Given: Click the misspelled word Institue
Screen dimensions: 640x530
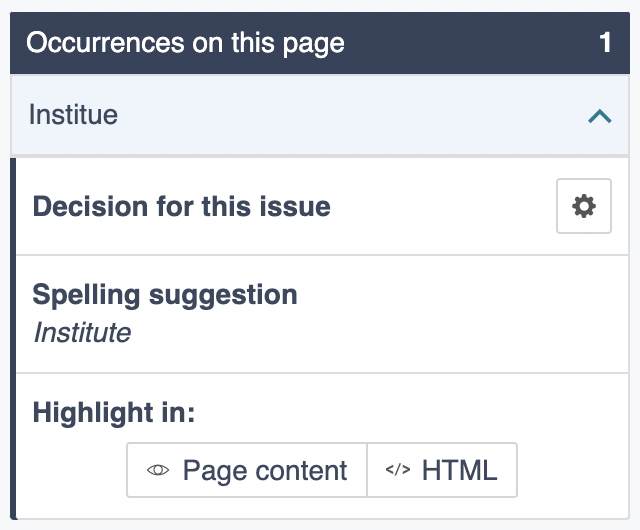Looking at the screenshot, I should click(x=73, y=115).
